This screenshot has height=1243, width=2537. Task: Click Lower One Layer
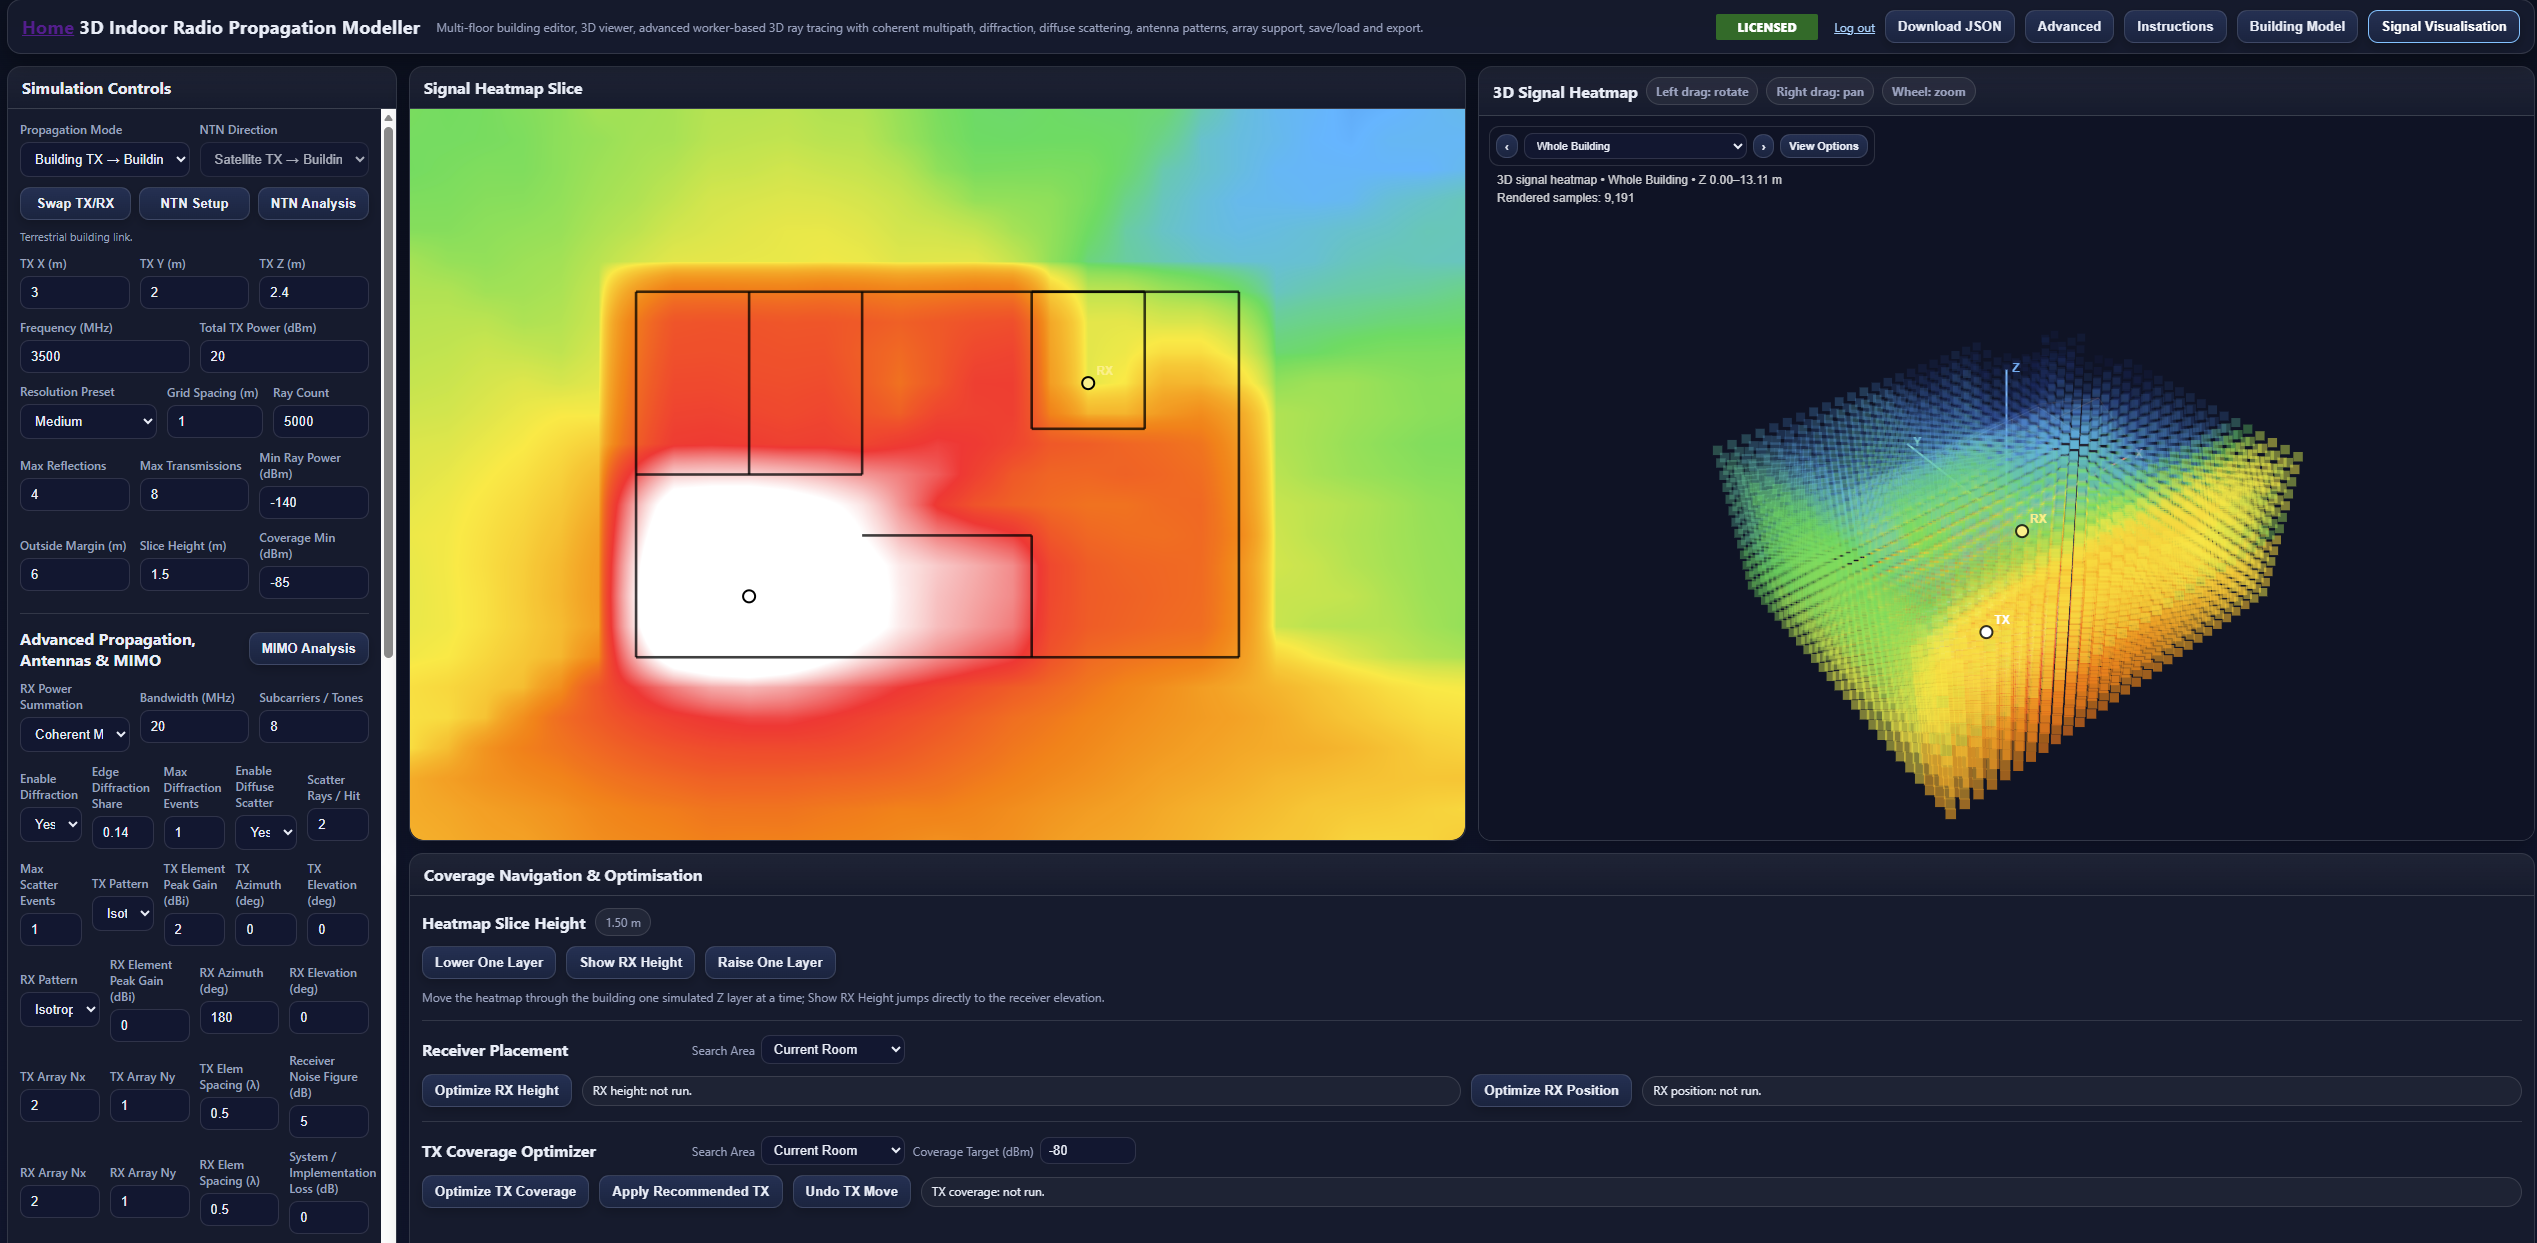coord(488,962)
